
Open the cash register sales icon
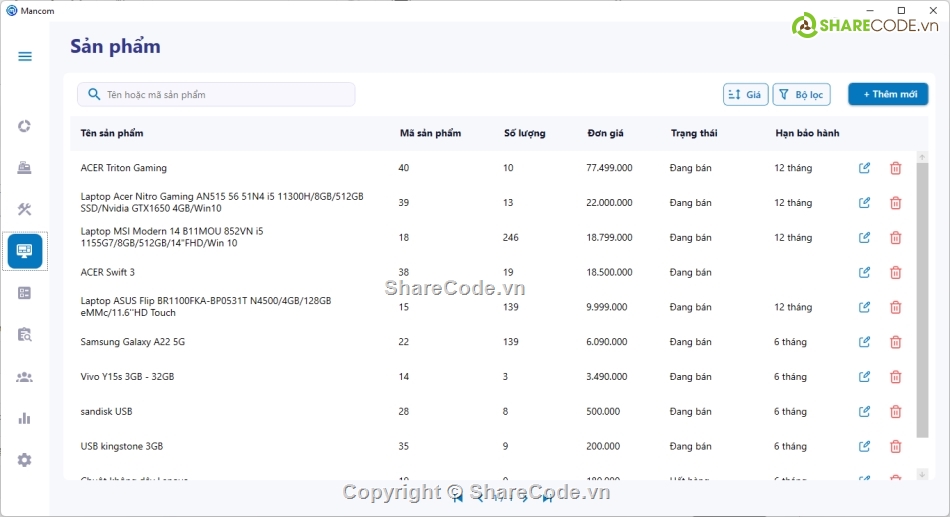pos(25,168)
